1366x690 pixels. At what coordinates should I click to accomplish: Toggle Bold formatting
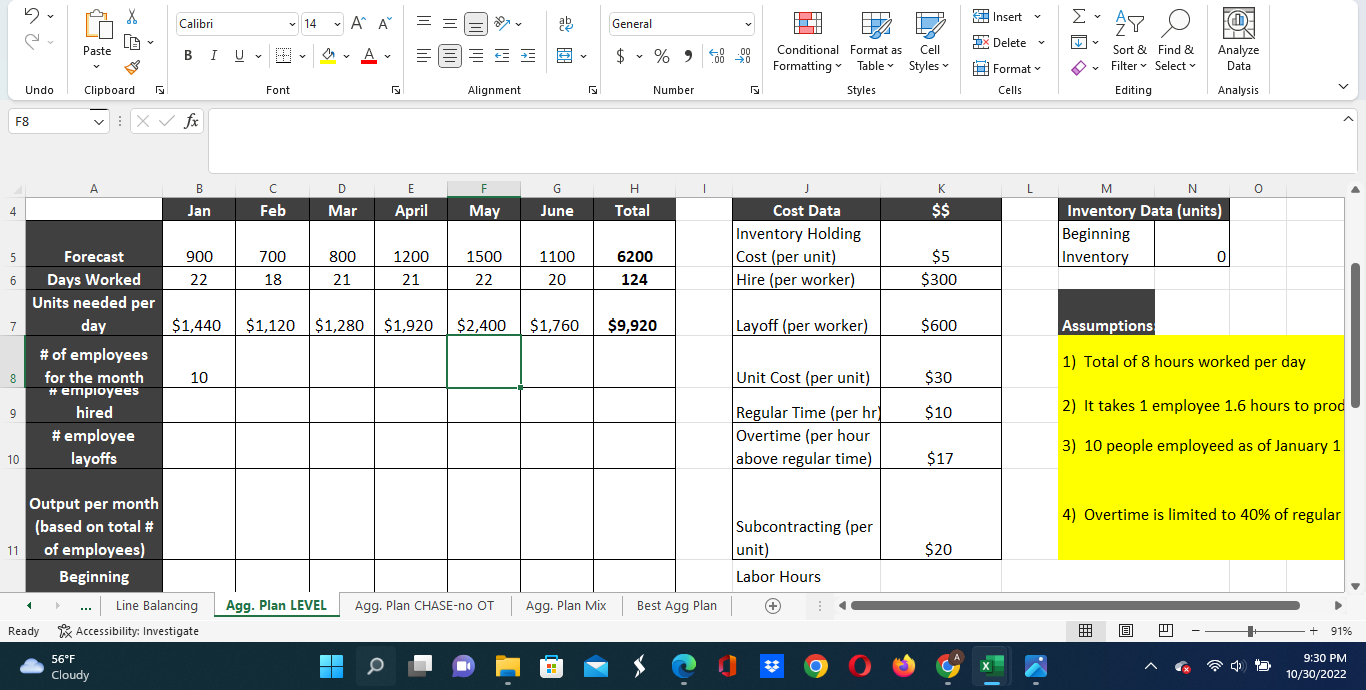click(188, 55)
